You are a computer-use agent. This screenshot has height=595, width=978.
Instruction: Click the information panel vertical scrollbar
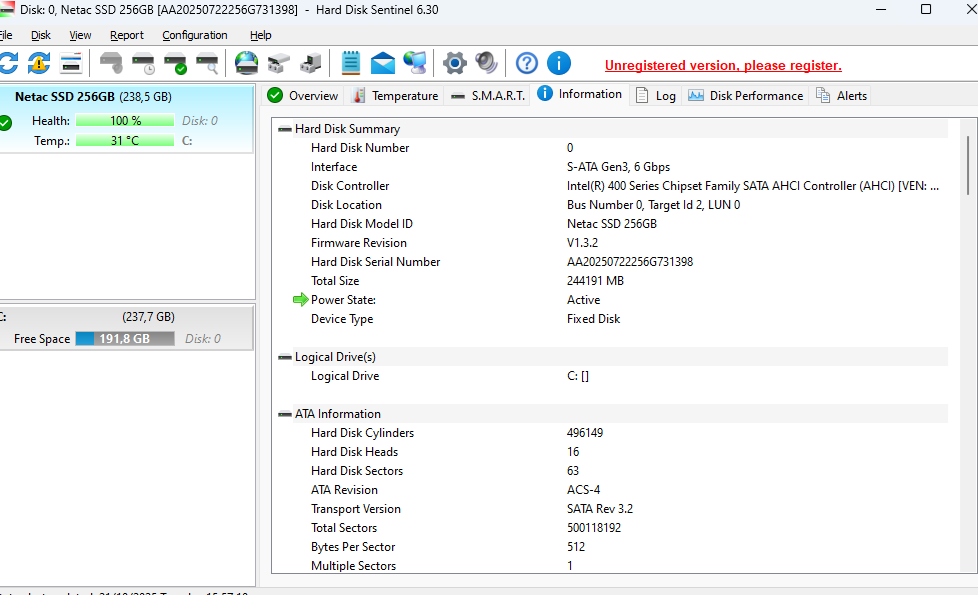coord(967,165)
